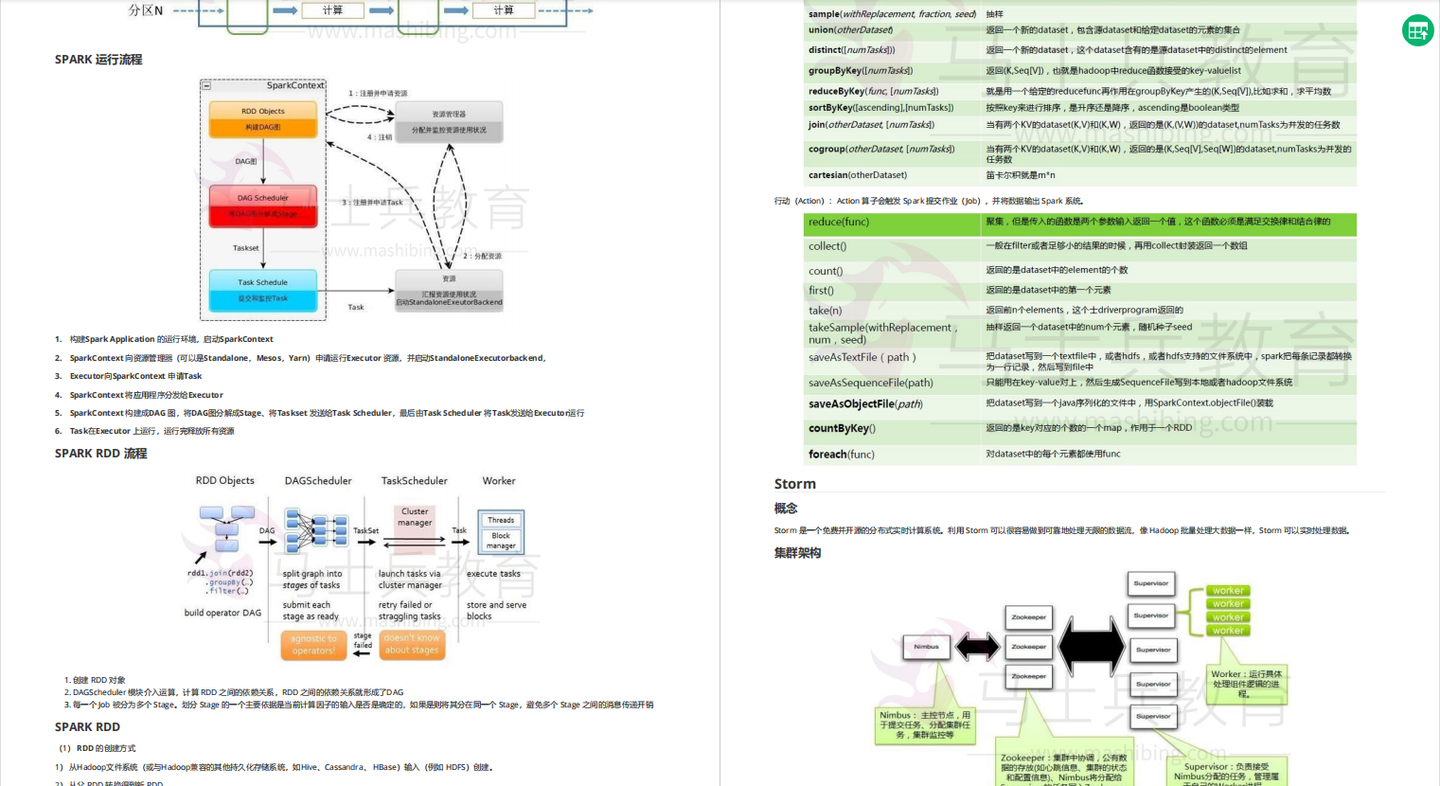
Task: Click the "count()" table cell
Action: tap(892, 271)
